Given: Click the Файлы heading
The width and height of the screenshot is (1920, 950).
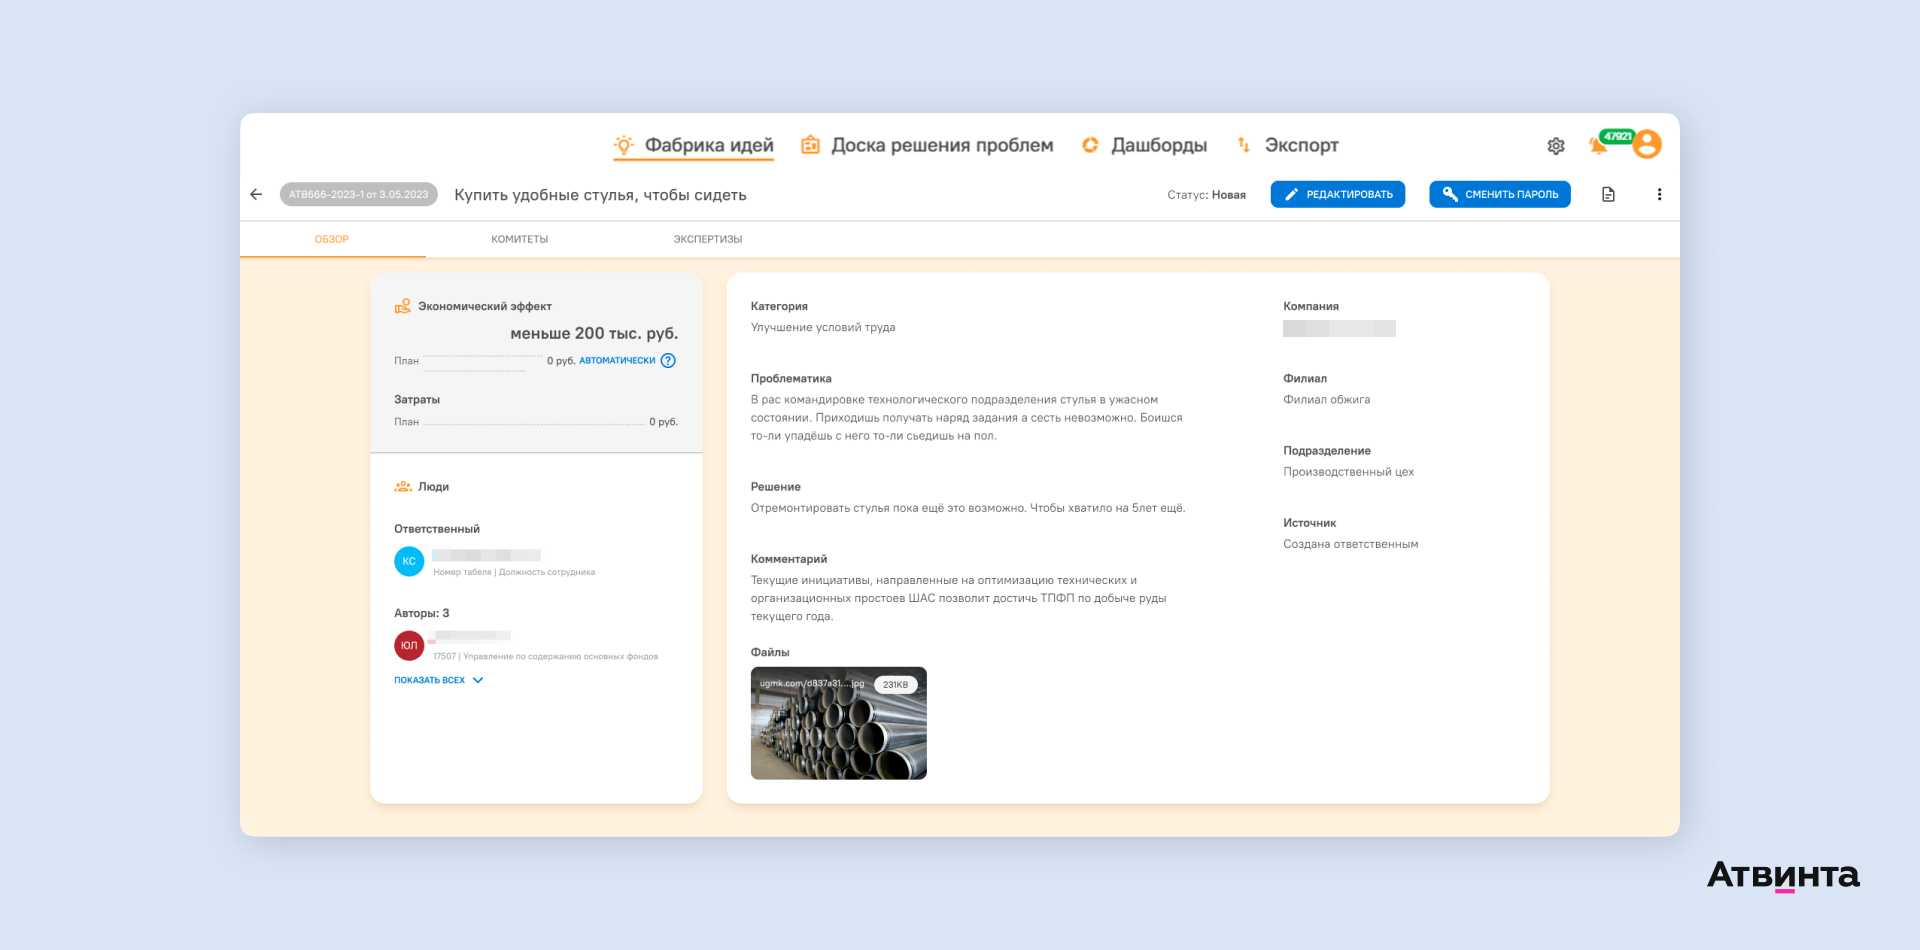Looking at the screenshot, I should [x=770, y=653].
